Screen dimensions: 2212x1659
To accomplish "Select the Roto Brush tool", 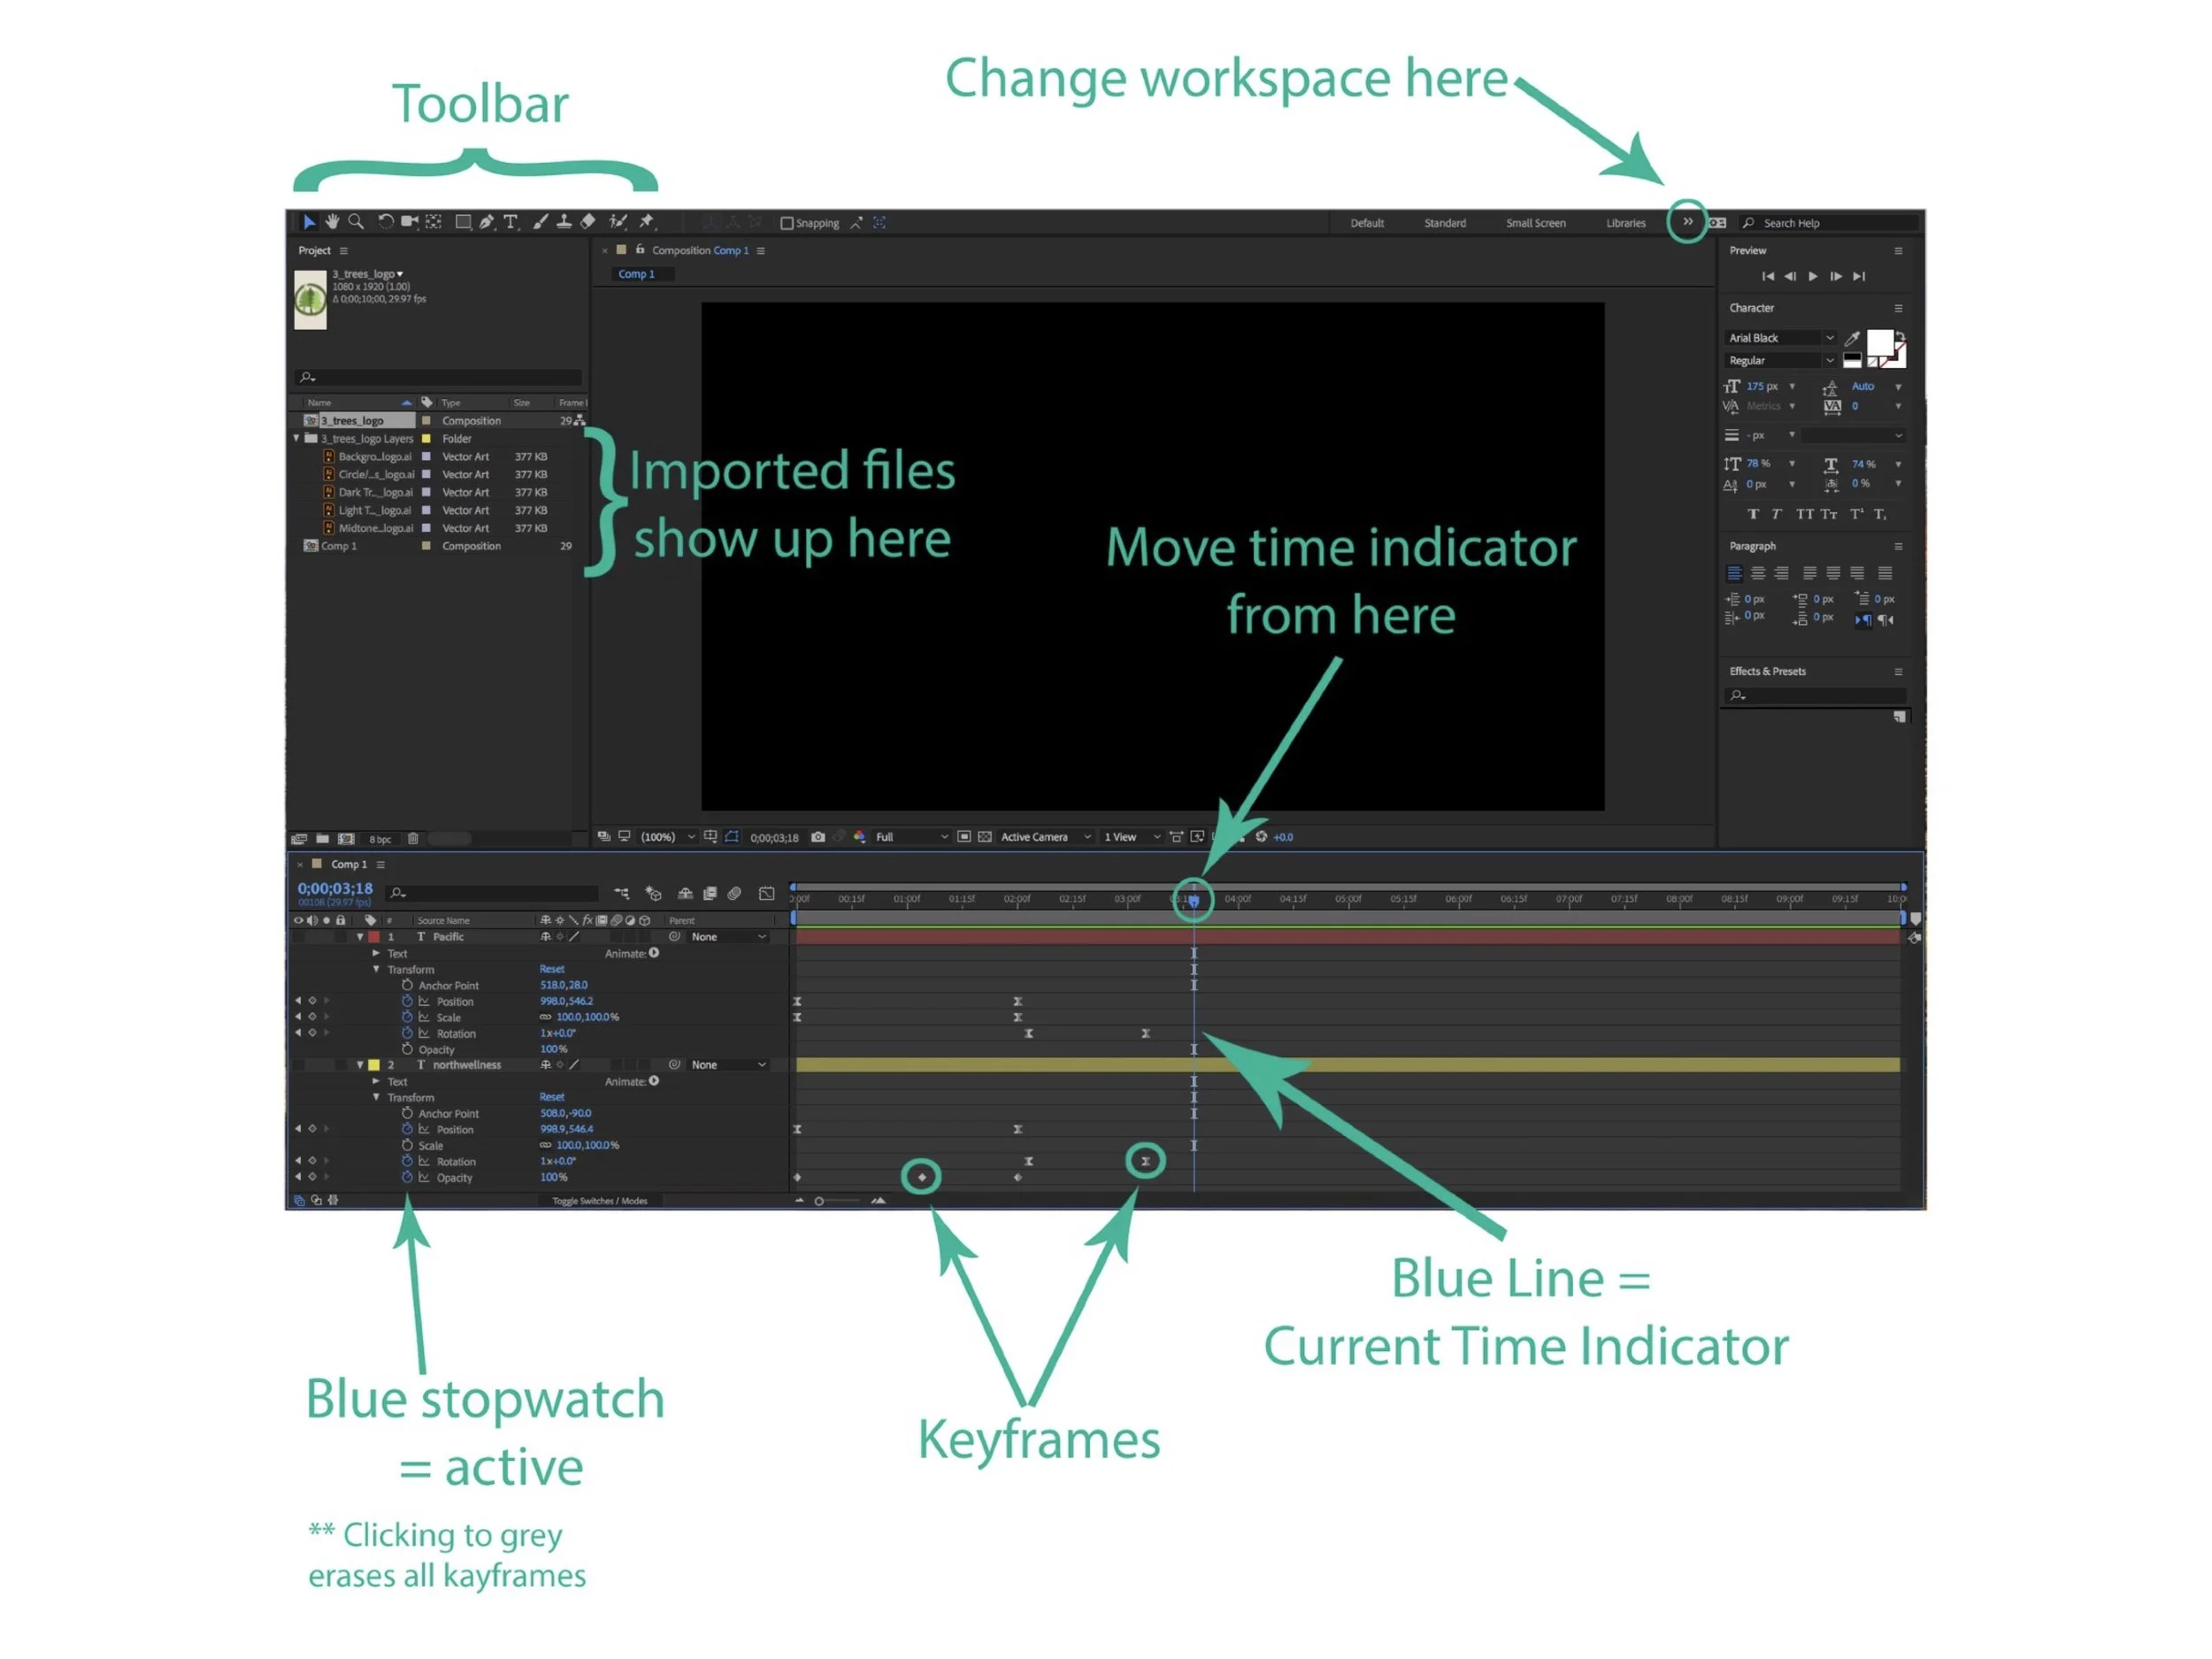I will pos(618,222).
